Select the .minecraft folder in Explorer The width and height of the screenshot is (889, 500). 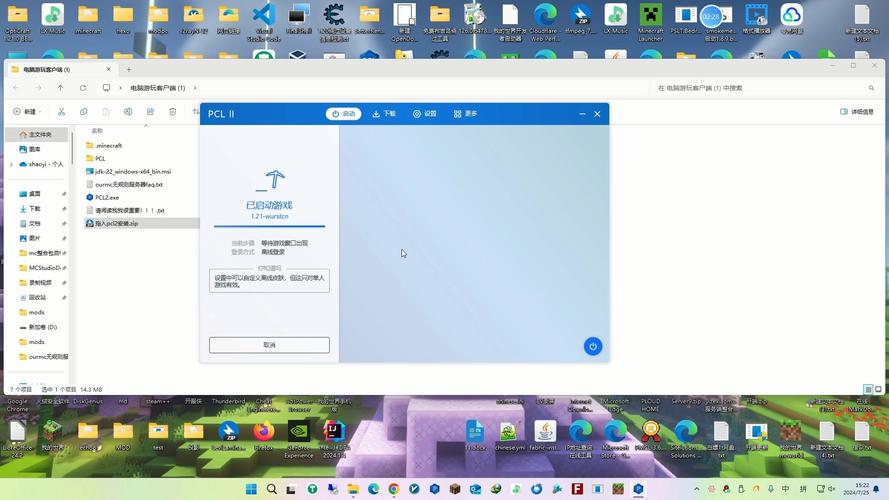tap(104, 146)
